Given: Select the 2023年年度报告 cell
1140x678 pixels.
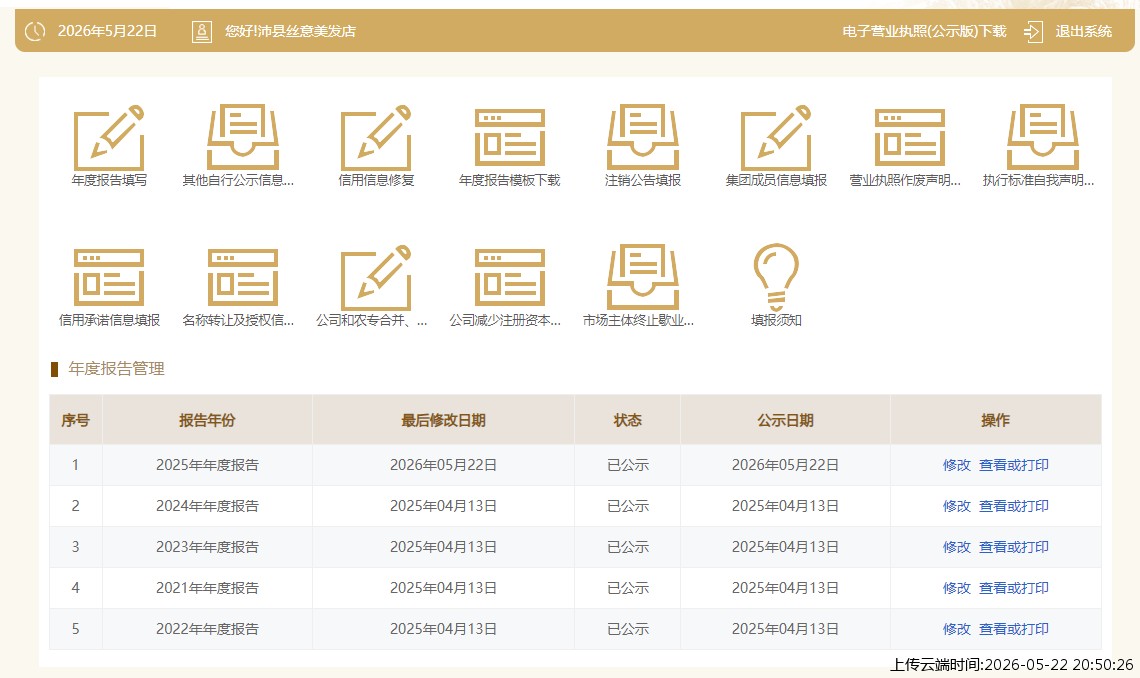Looking at the screenshot, I should tap(207, 547).
